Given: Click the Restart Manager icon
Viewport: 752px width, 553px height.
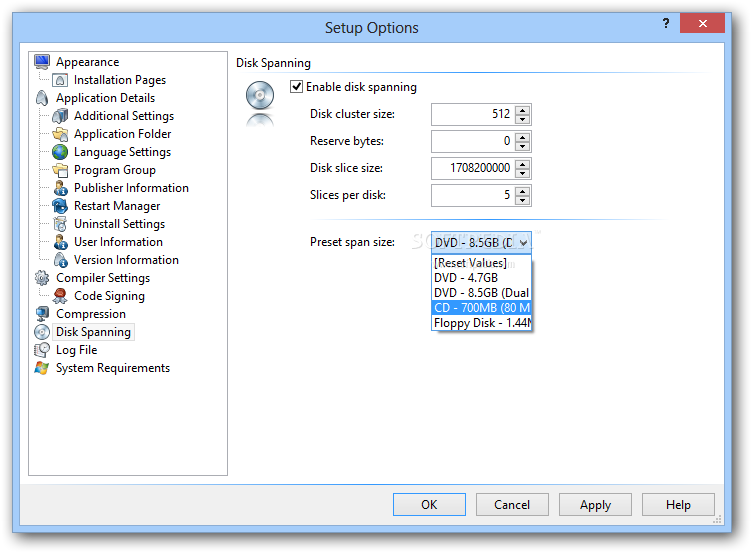Looking at the screenshot, I should 60,206.
